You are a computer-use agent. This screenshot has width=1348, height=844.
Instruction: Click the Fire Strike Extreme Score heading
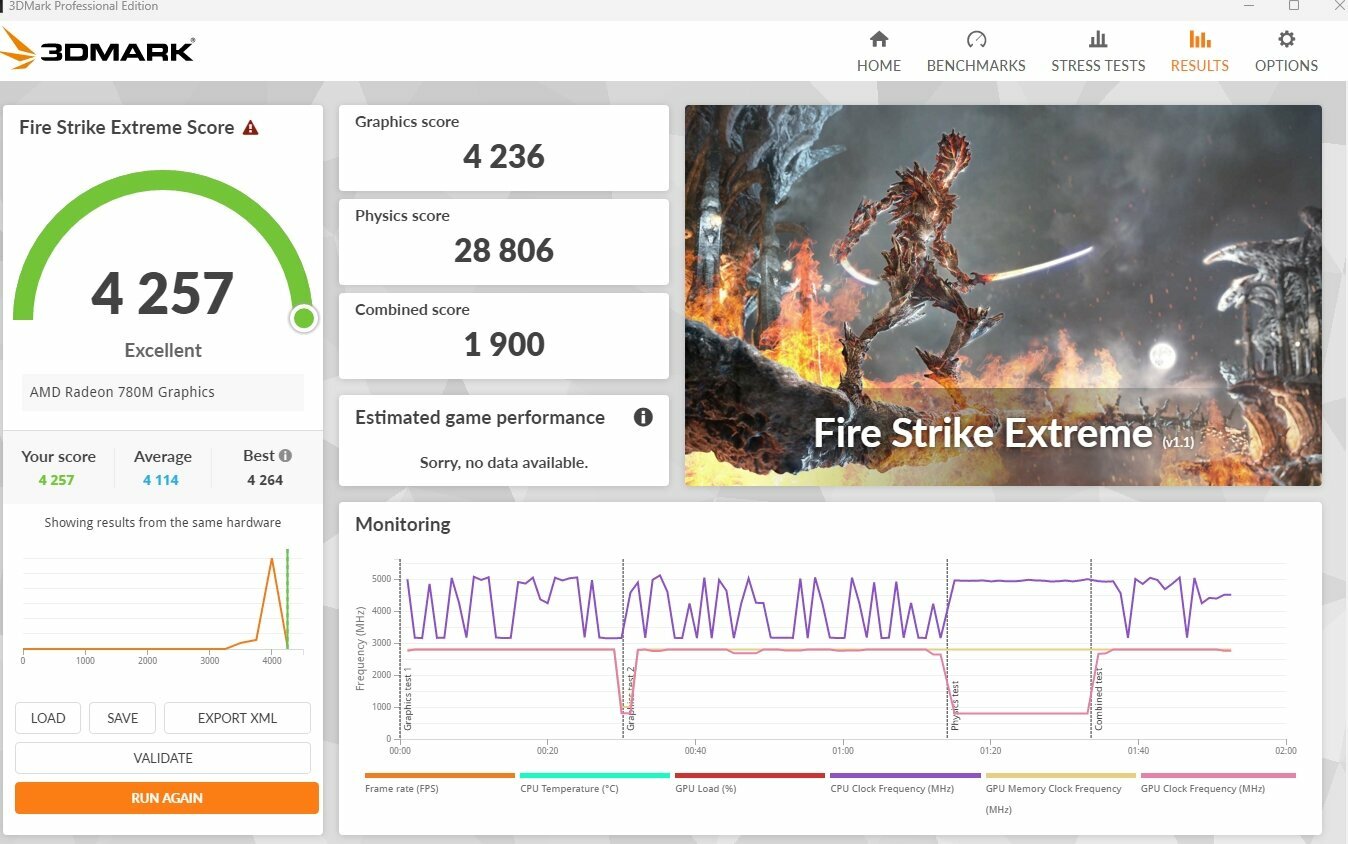(x=127, y=128)
